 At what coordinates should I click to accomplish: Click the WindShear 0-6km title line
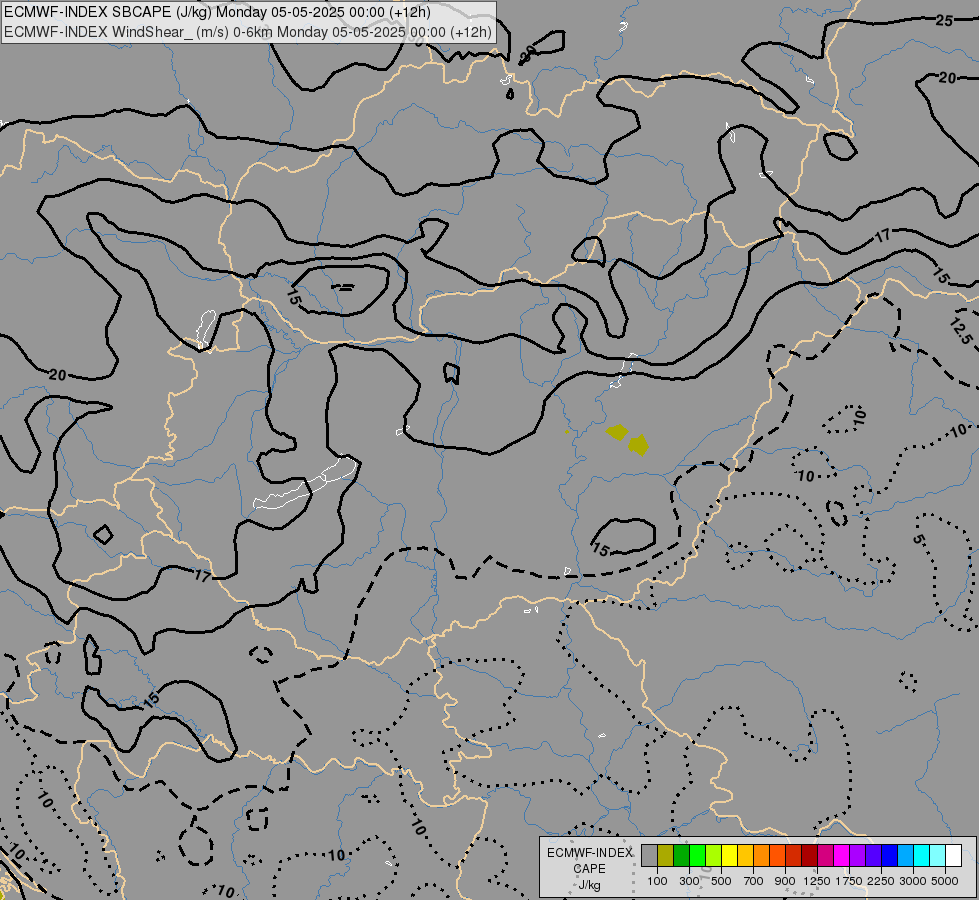point(248,32)
